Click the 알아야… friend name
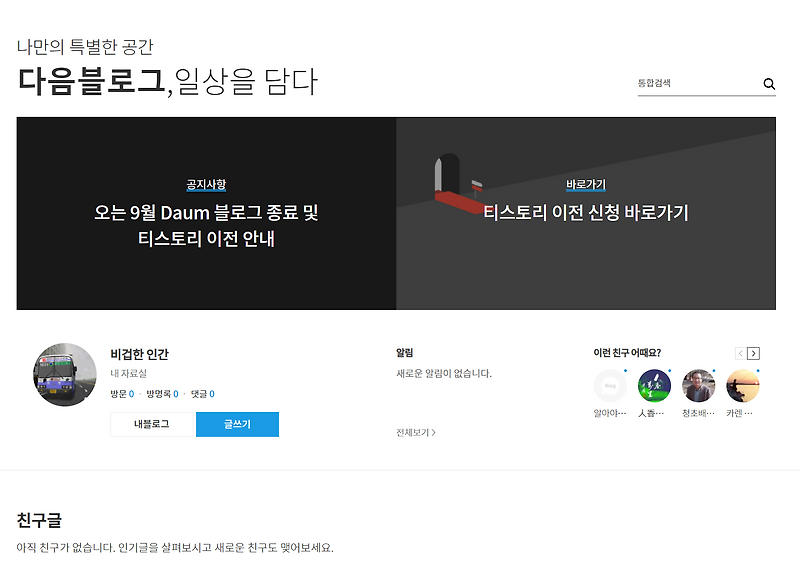The image size is (800, 567). pos(610,413)
